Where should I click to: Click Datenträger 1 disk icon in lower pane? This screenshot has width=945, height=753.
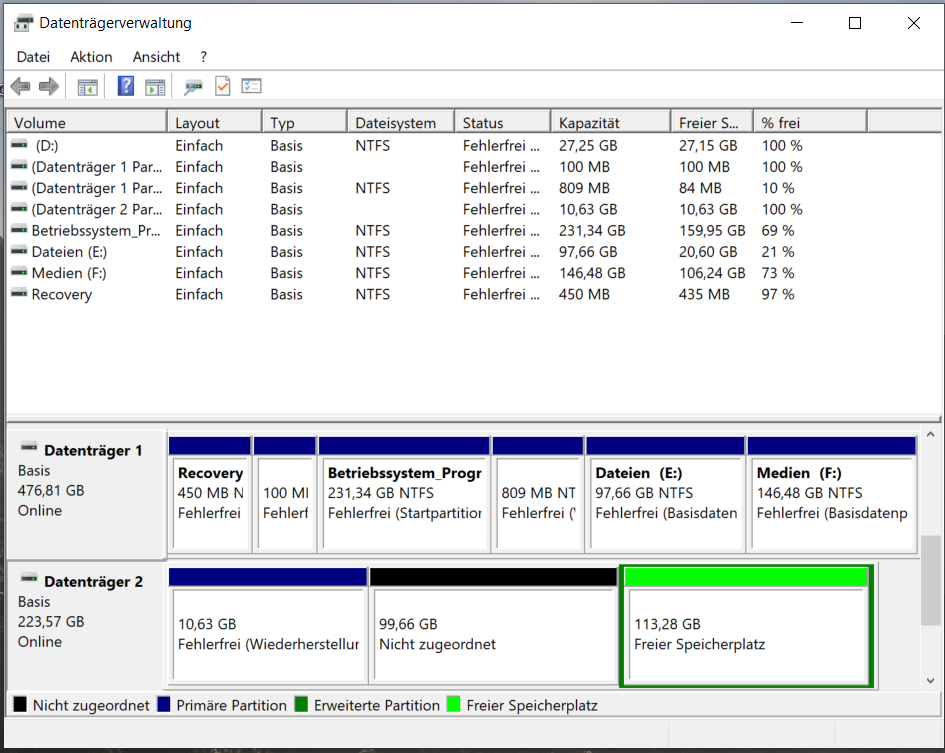point(29,447)
